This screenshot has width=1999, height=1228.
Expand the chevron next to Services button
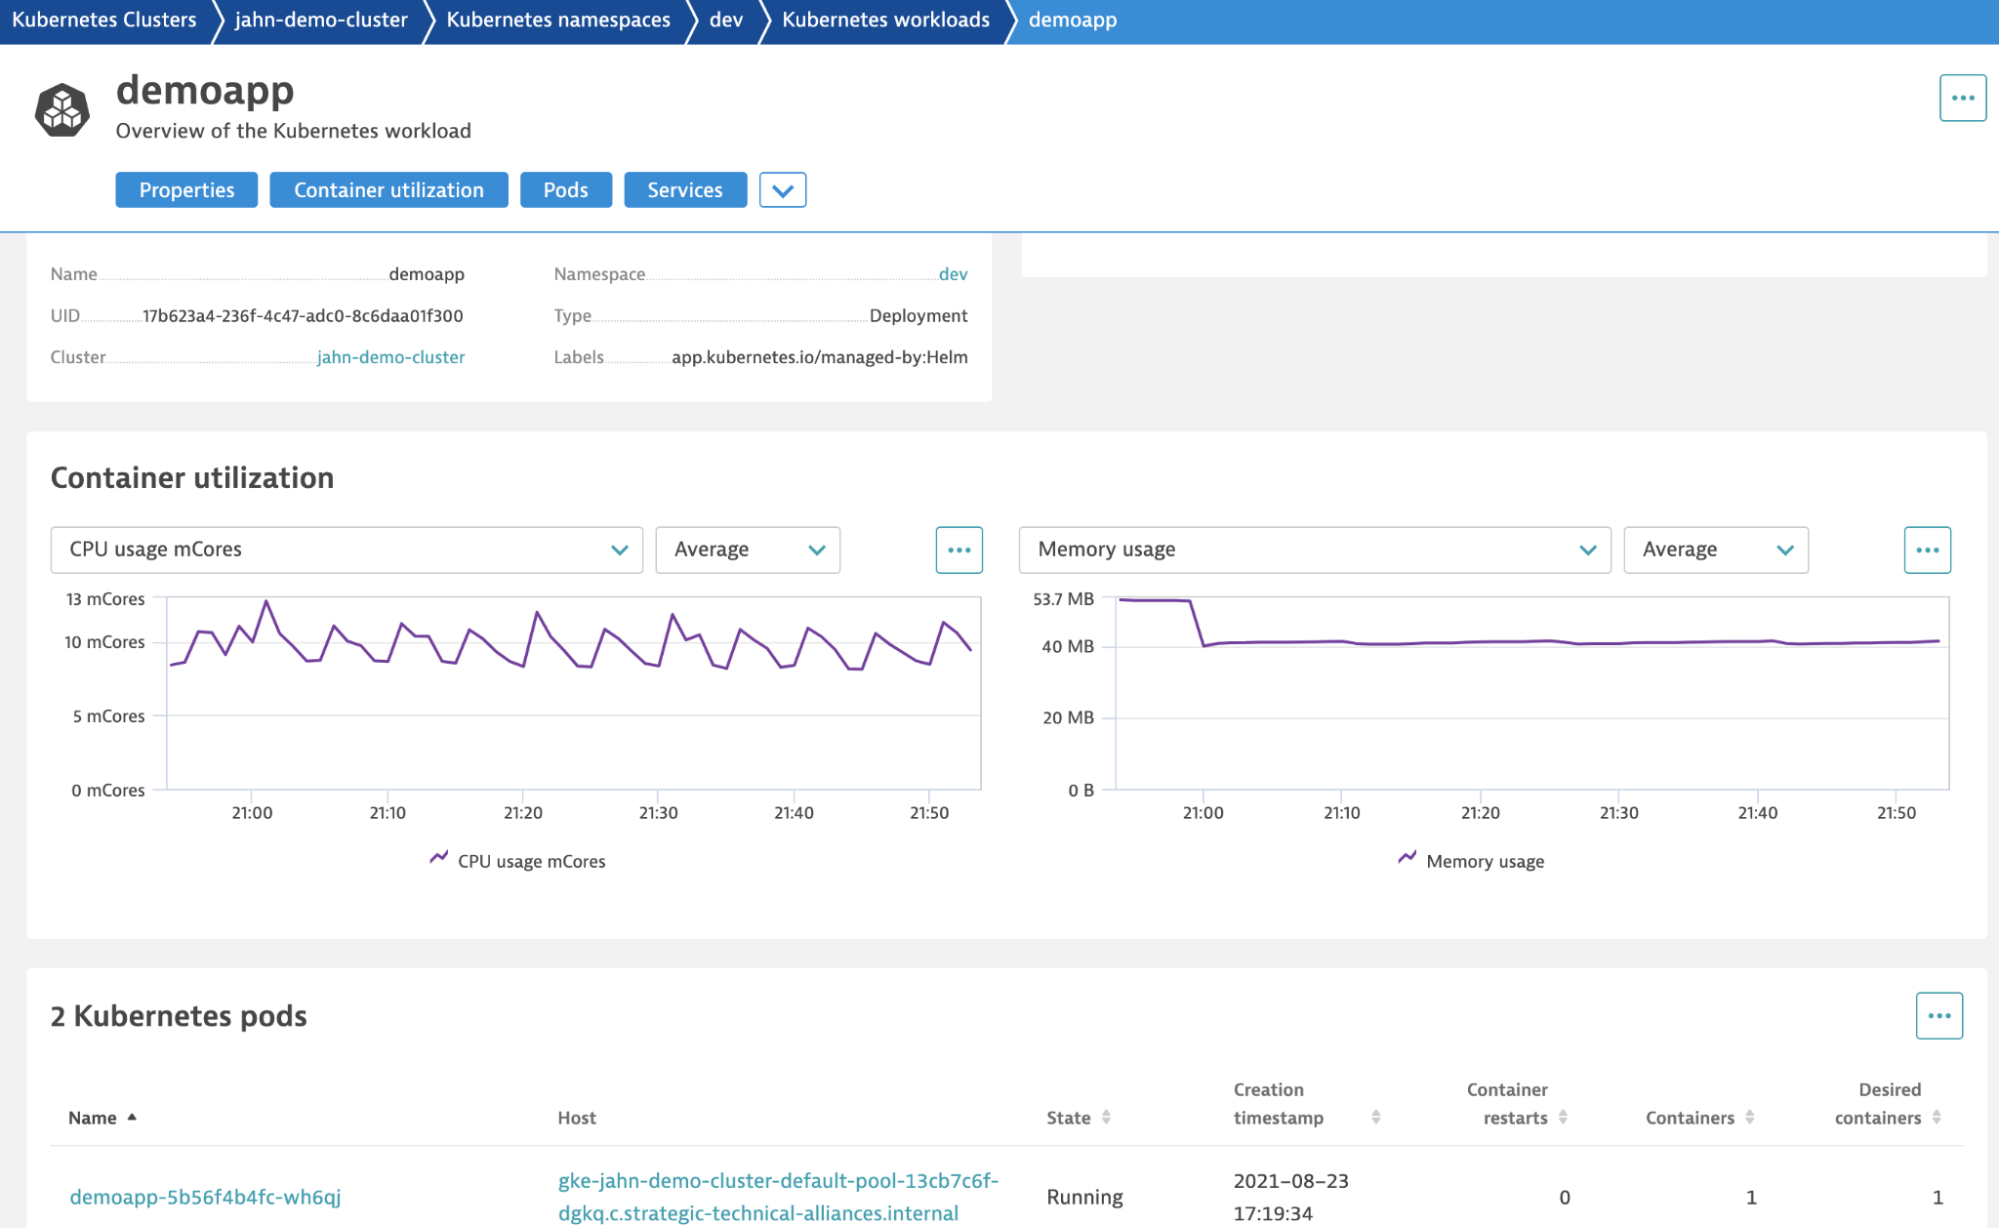click(x=783, y=189)
